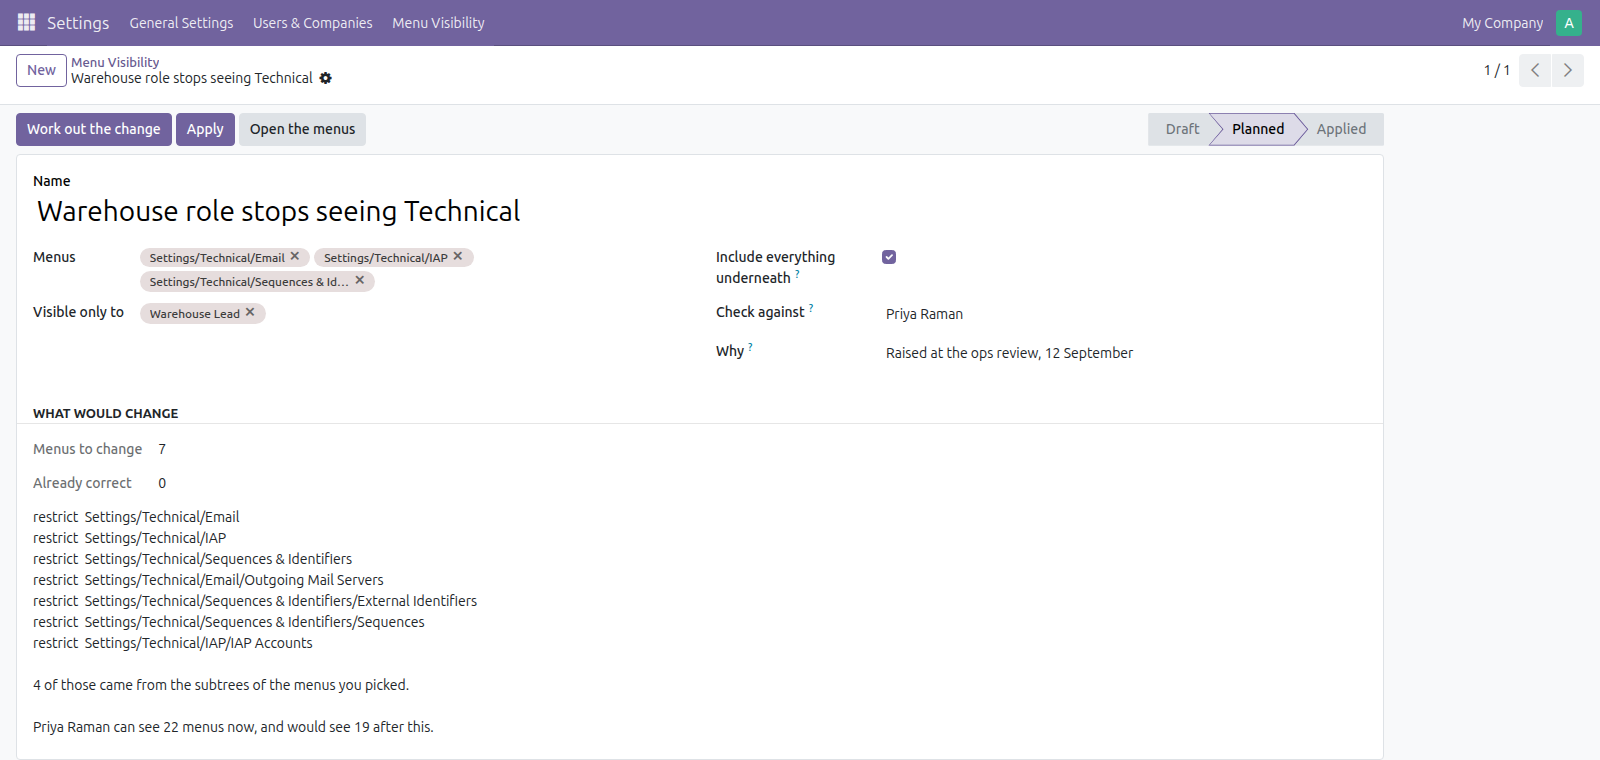
Task: Click the Apply button
Action: tap(205, 129)
